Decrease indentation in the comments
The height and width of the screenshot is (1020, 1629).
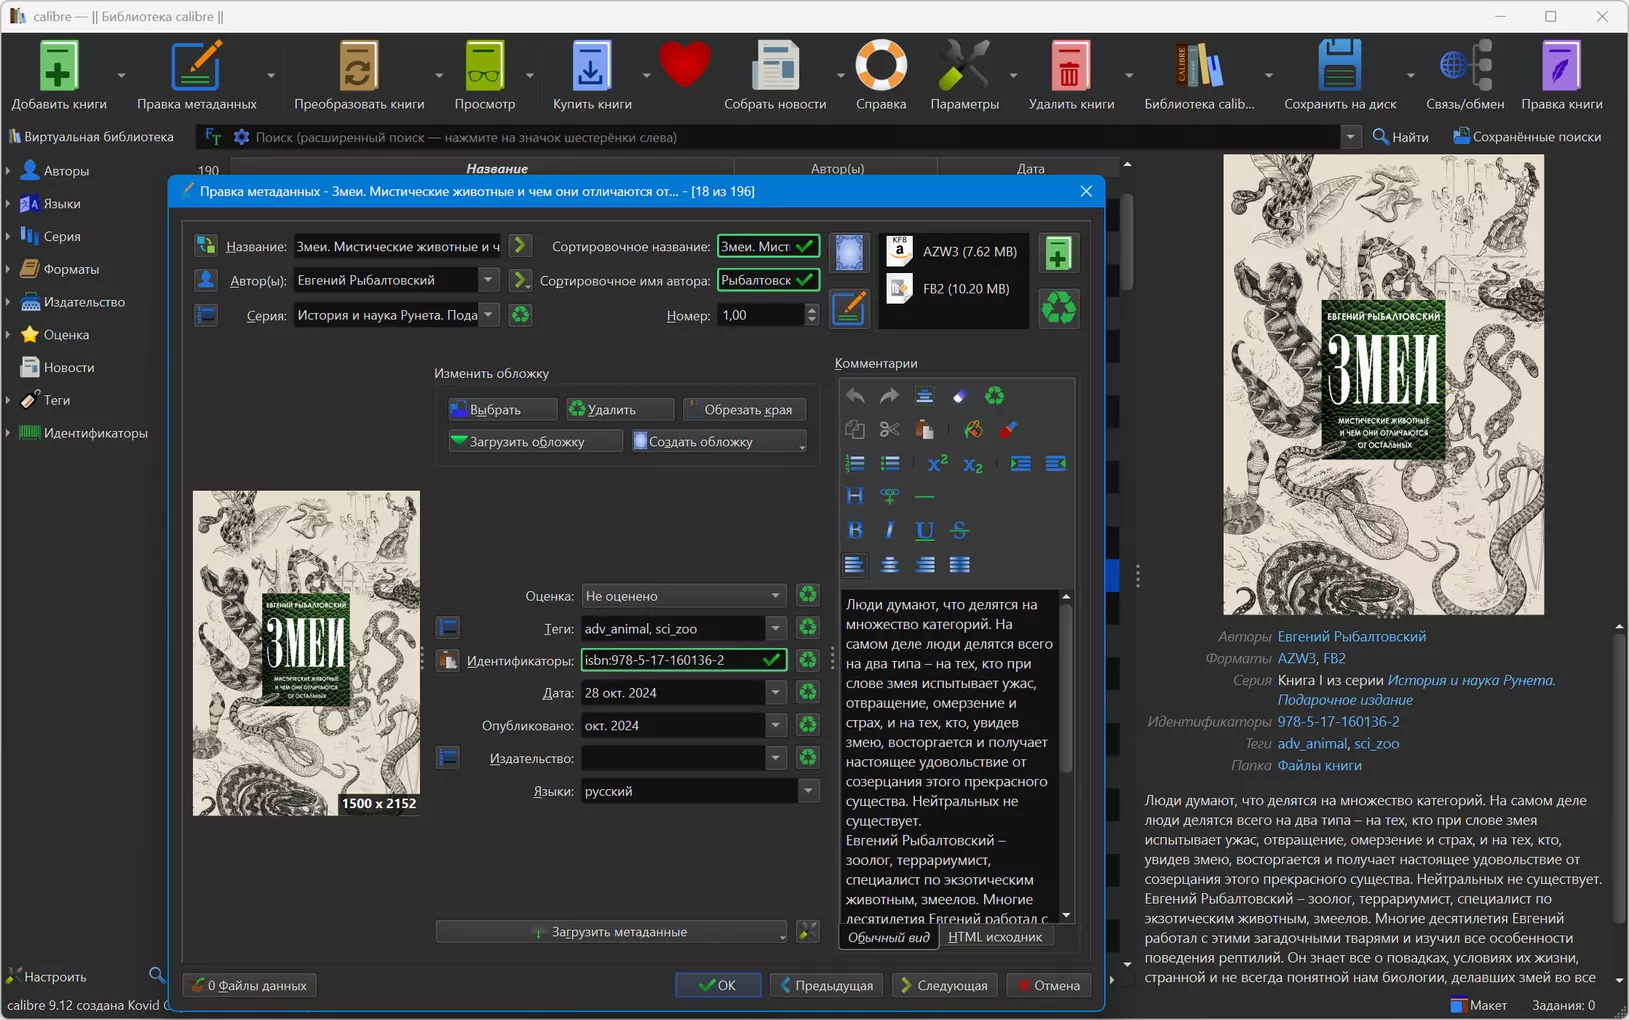[x=1055, y=464]
